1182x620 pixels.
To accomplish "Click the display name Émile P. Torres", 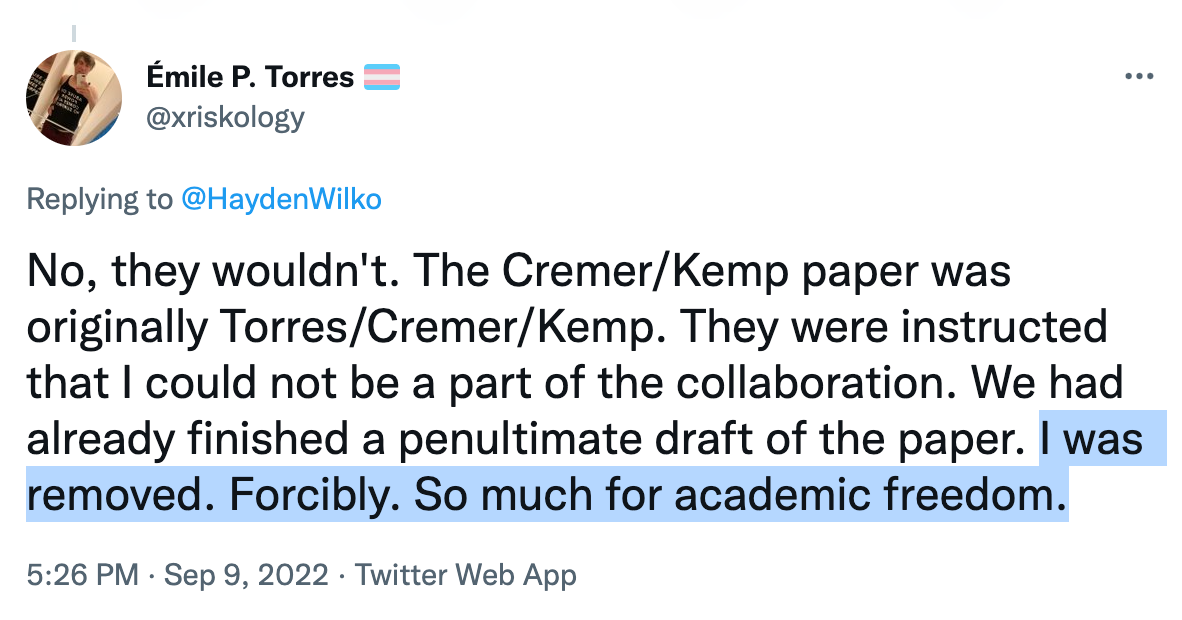I will [250, 76].
